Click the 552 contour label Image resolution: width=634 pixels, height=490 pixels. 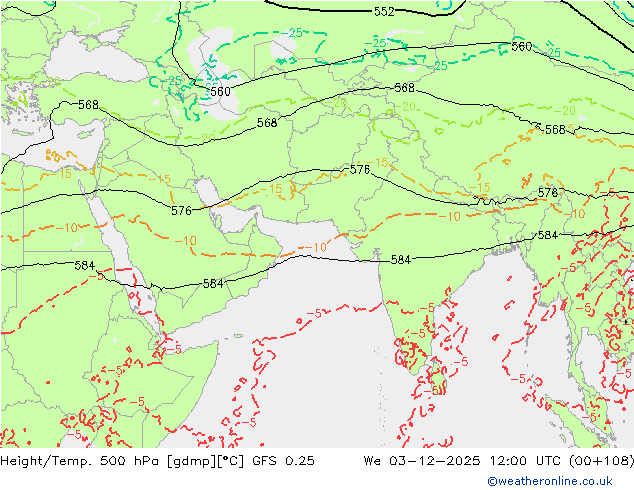click(384, 12)
